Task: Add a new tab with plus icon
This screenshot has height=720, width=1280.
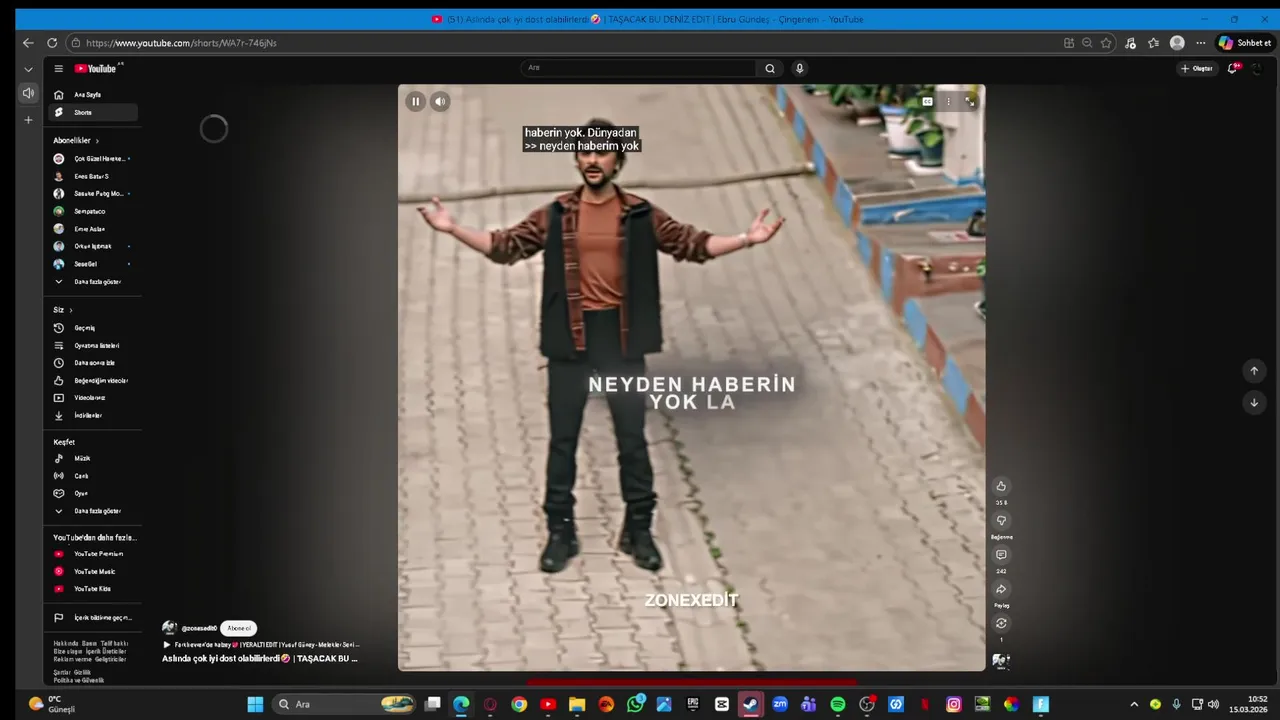Action: [28, 120]
